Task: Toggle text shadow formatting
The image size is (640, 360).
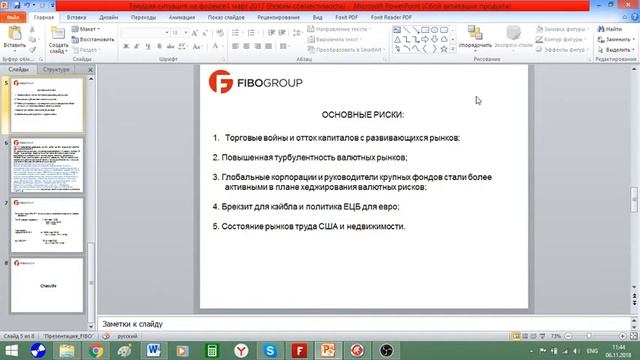Action: 159,46
